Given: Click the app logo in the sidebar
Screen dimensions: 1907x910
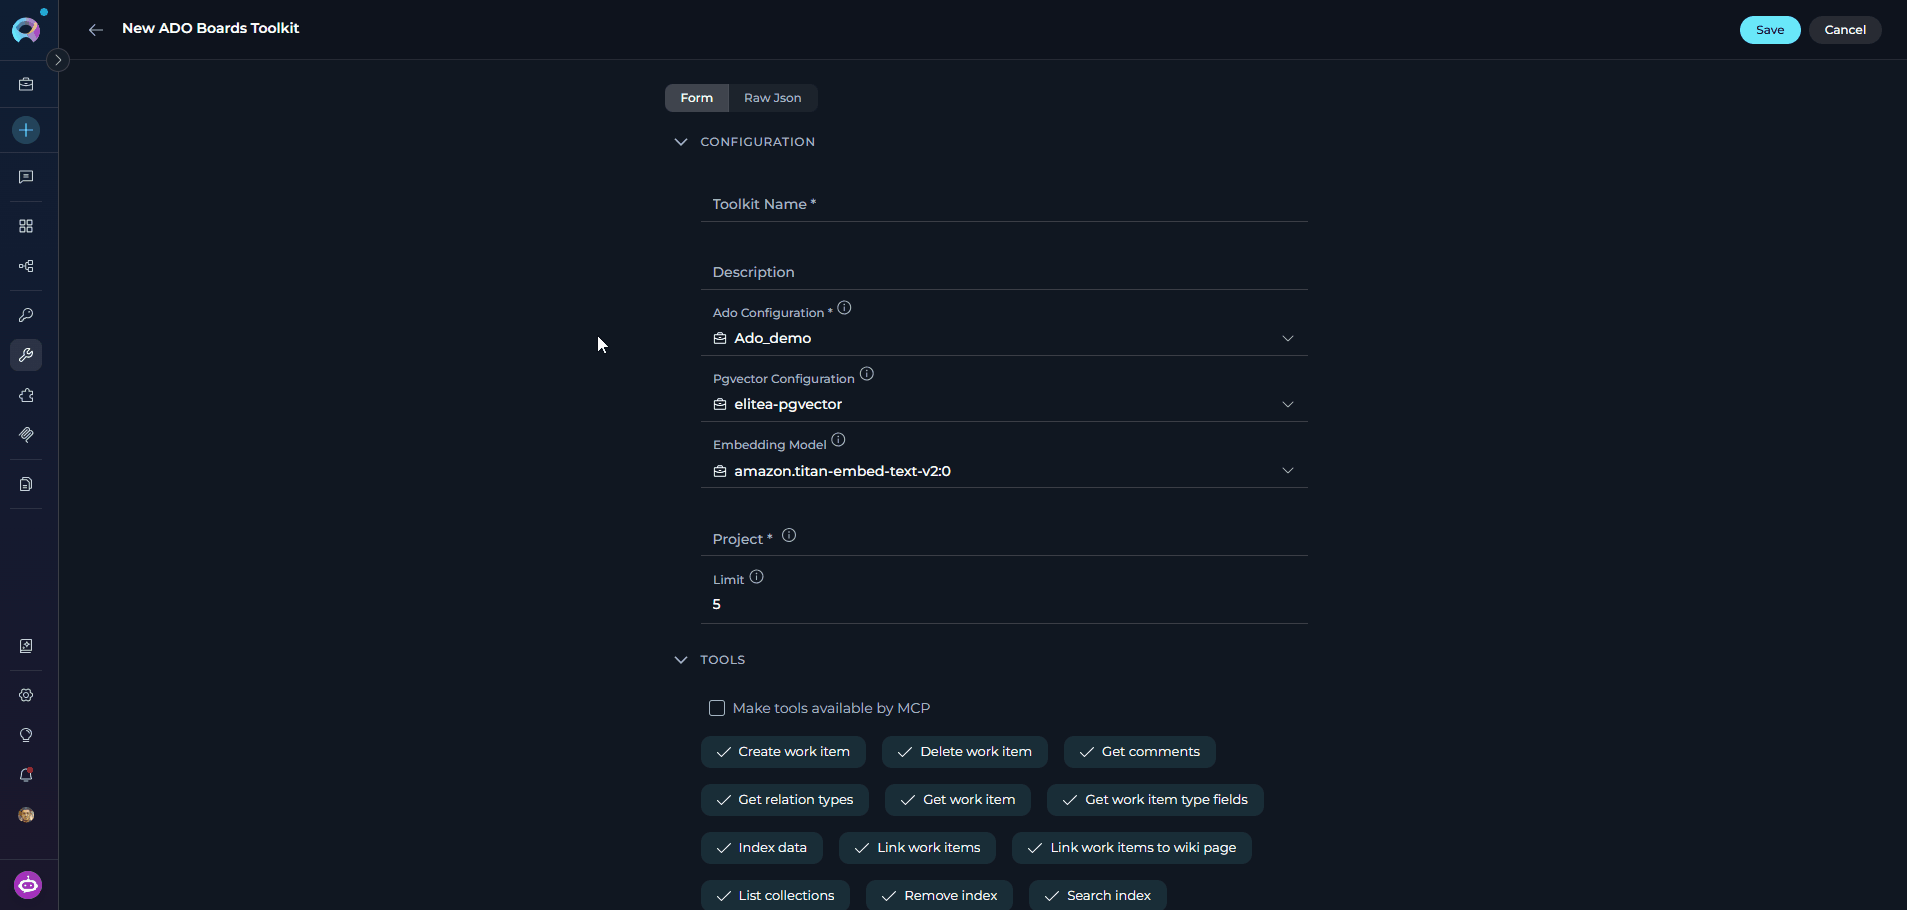Looking at the screenshot, I should pyautogui.click(x=26, y=29).
